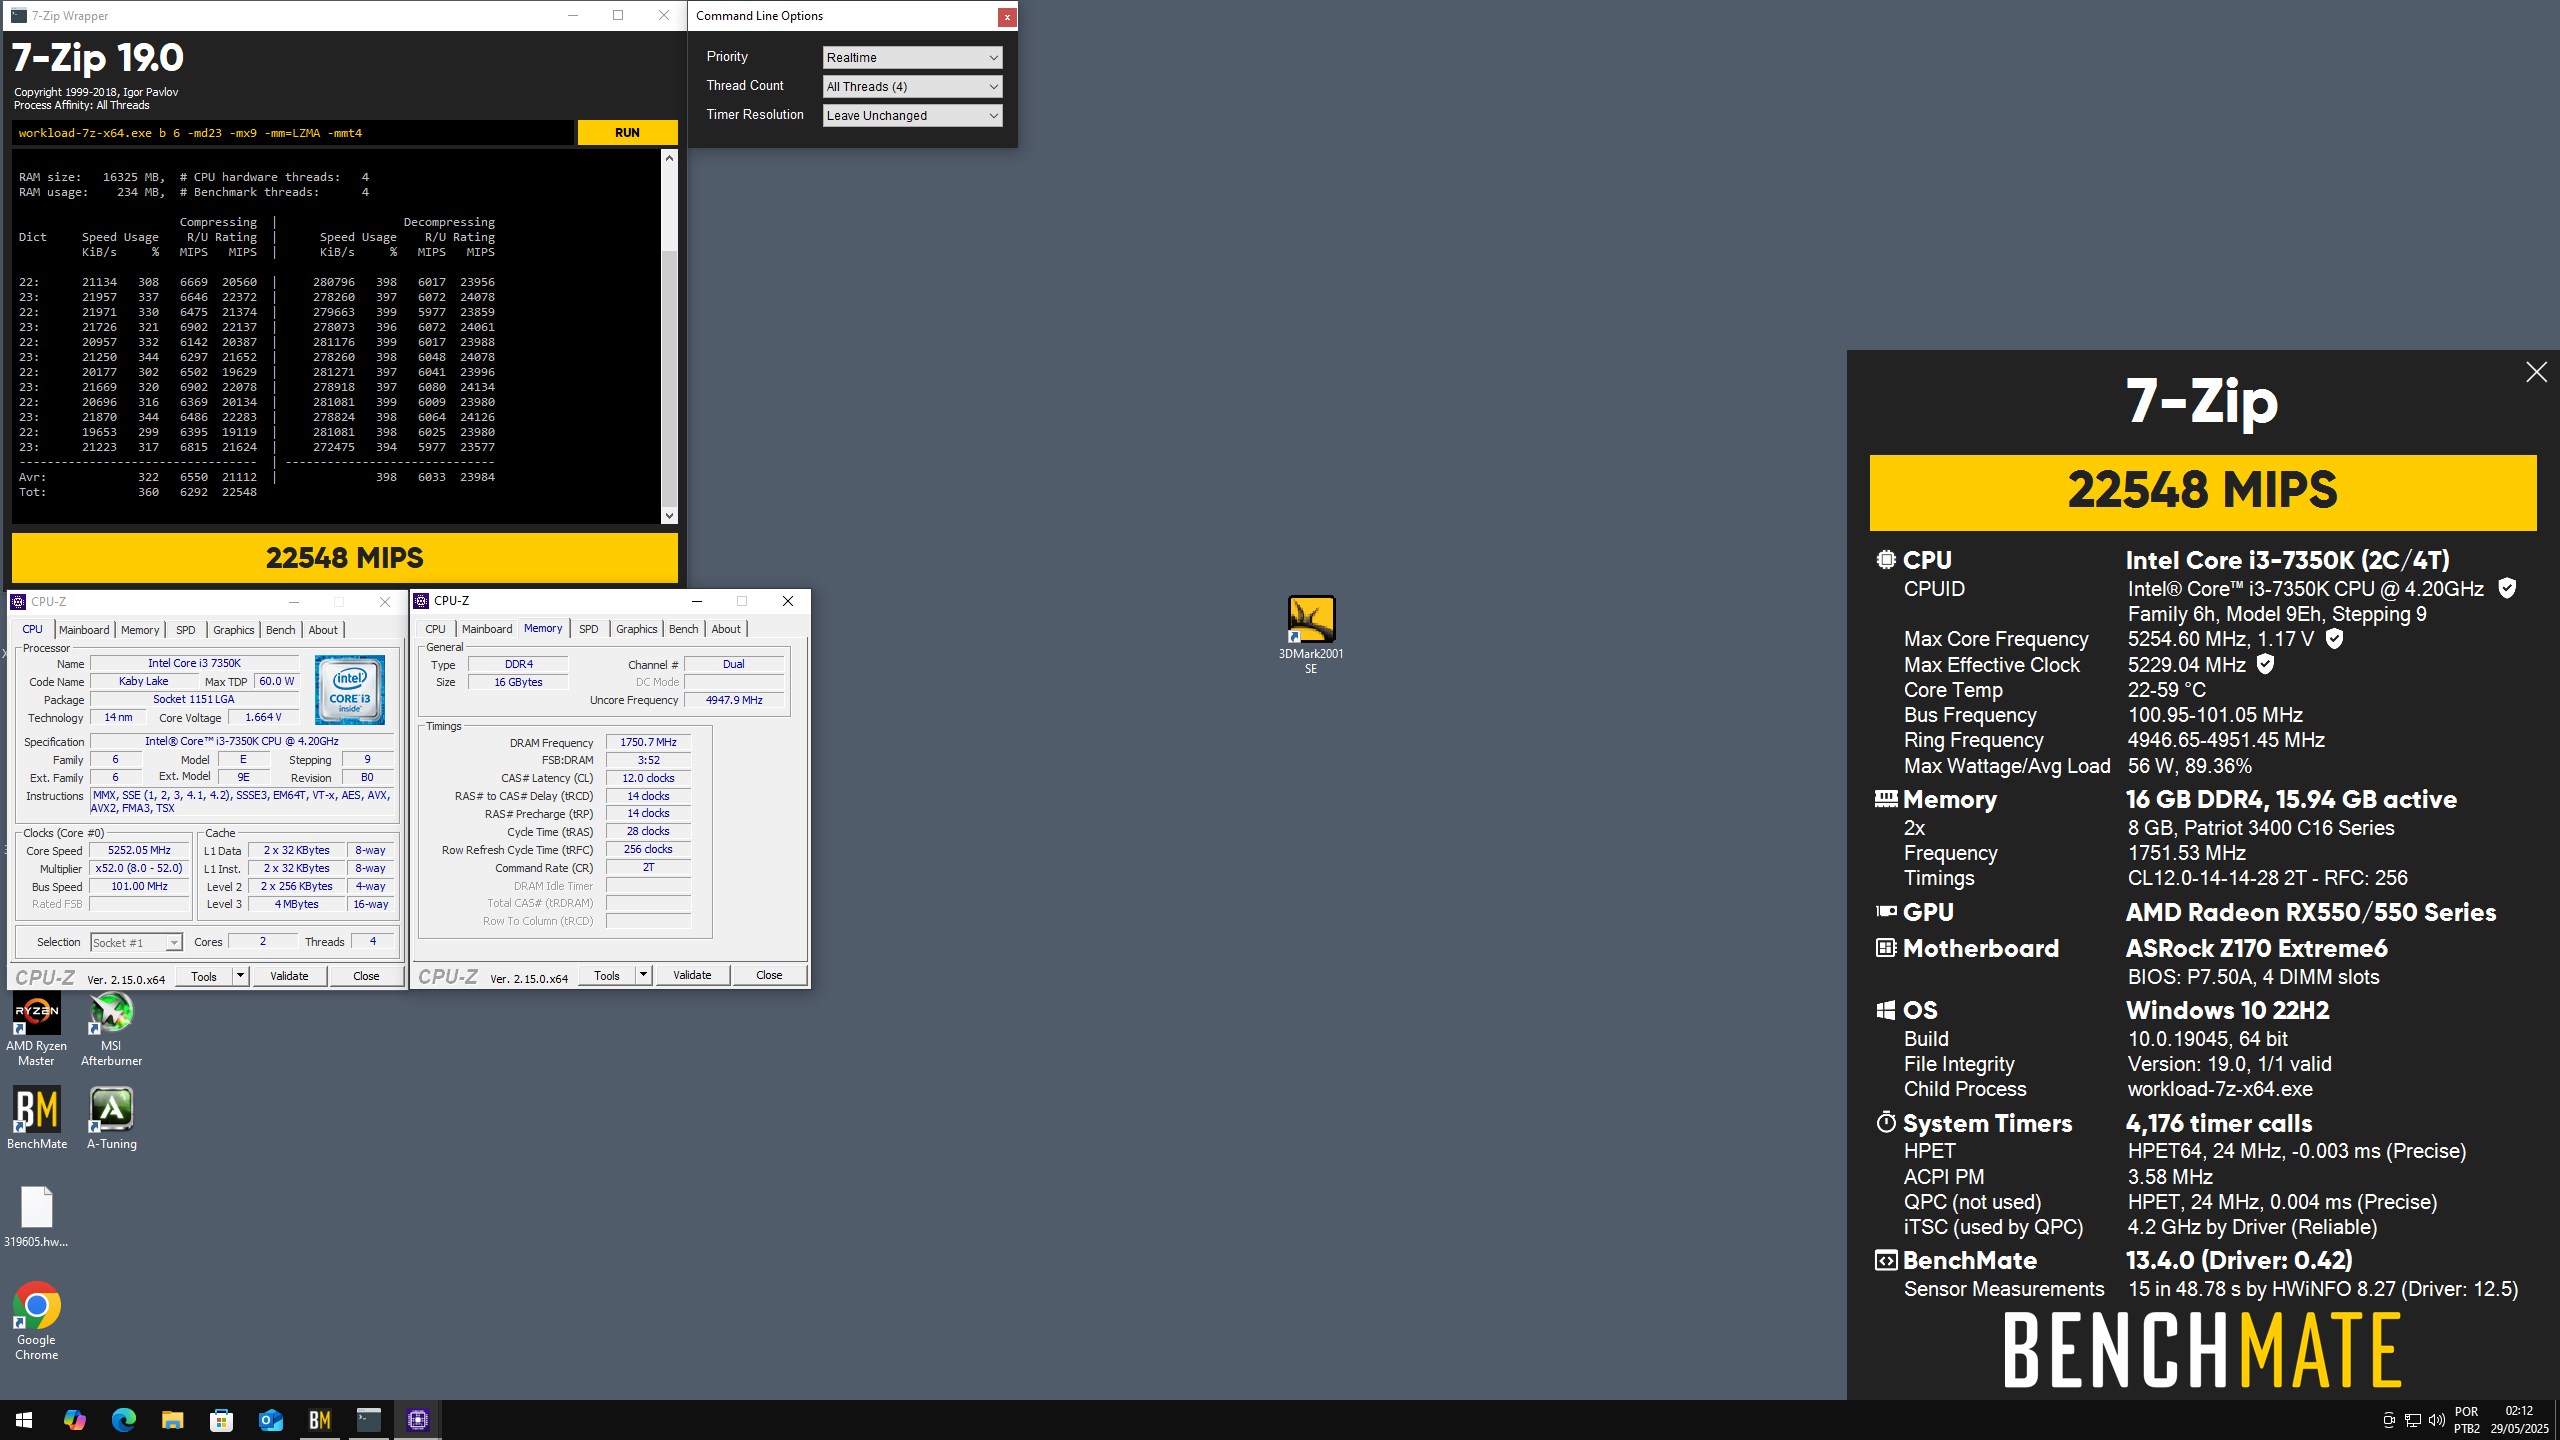Click Tools button in right CPU-Z window
This screenshot has width=2560, height=1440.
click(x=607, y=975)
